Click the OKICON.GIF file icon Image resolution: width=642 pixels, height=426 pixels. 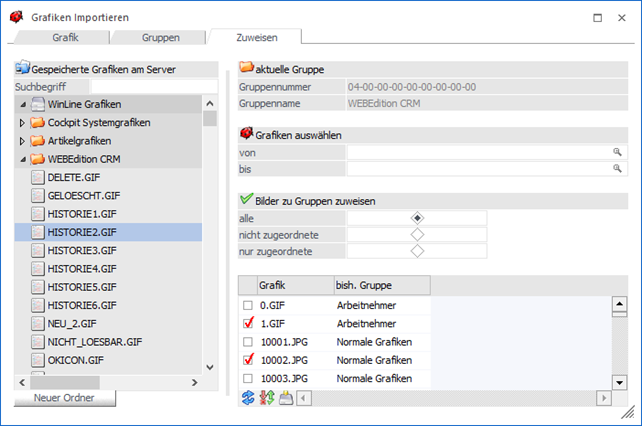tap(38, 360)
